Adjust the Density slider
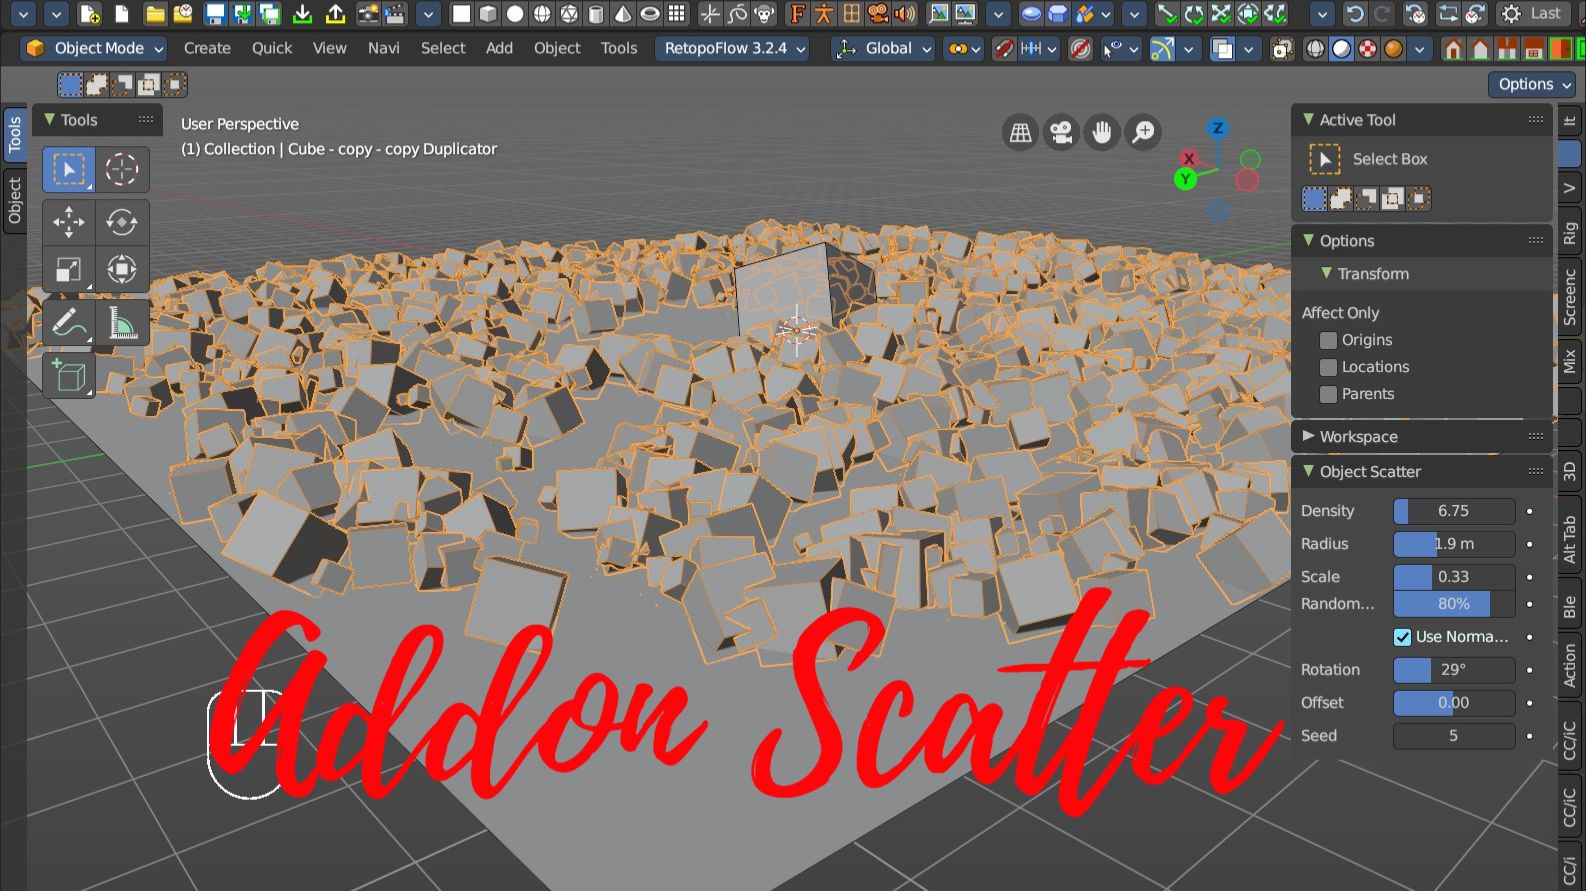1586x891 pixels. (1454, 511)
